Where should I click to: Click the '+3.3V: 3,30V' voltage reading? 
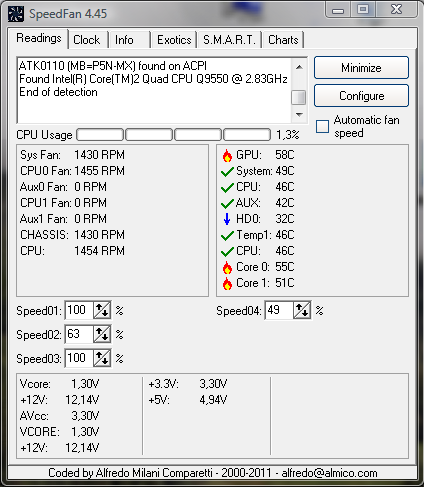188,384
